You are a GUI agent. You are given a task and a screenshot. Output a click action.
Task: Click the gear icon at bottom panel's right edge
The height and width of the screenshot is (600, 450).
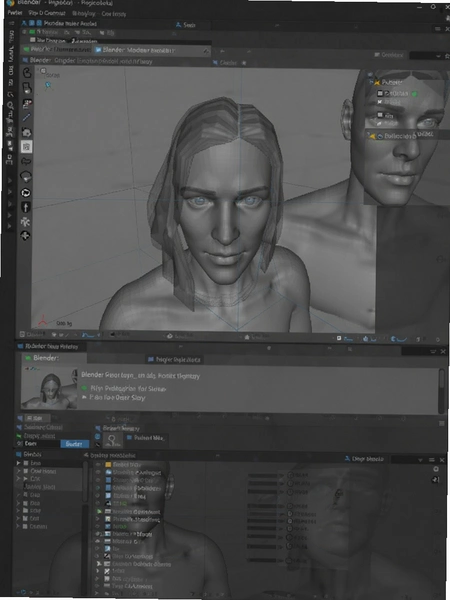point(435,469)
